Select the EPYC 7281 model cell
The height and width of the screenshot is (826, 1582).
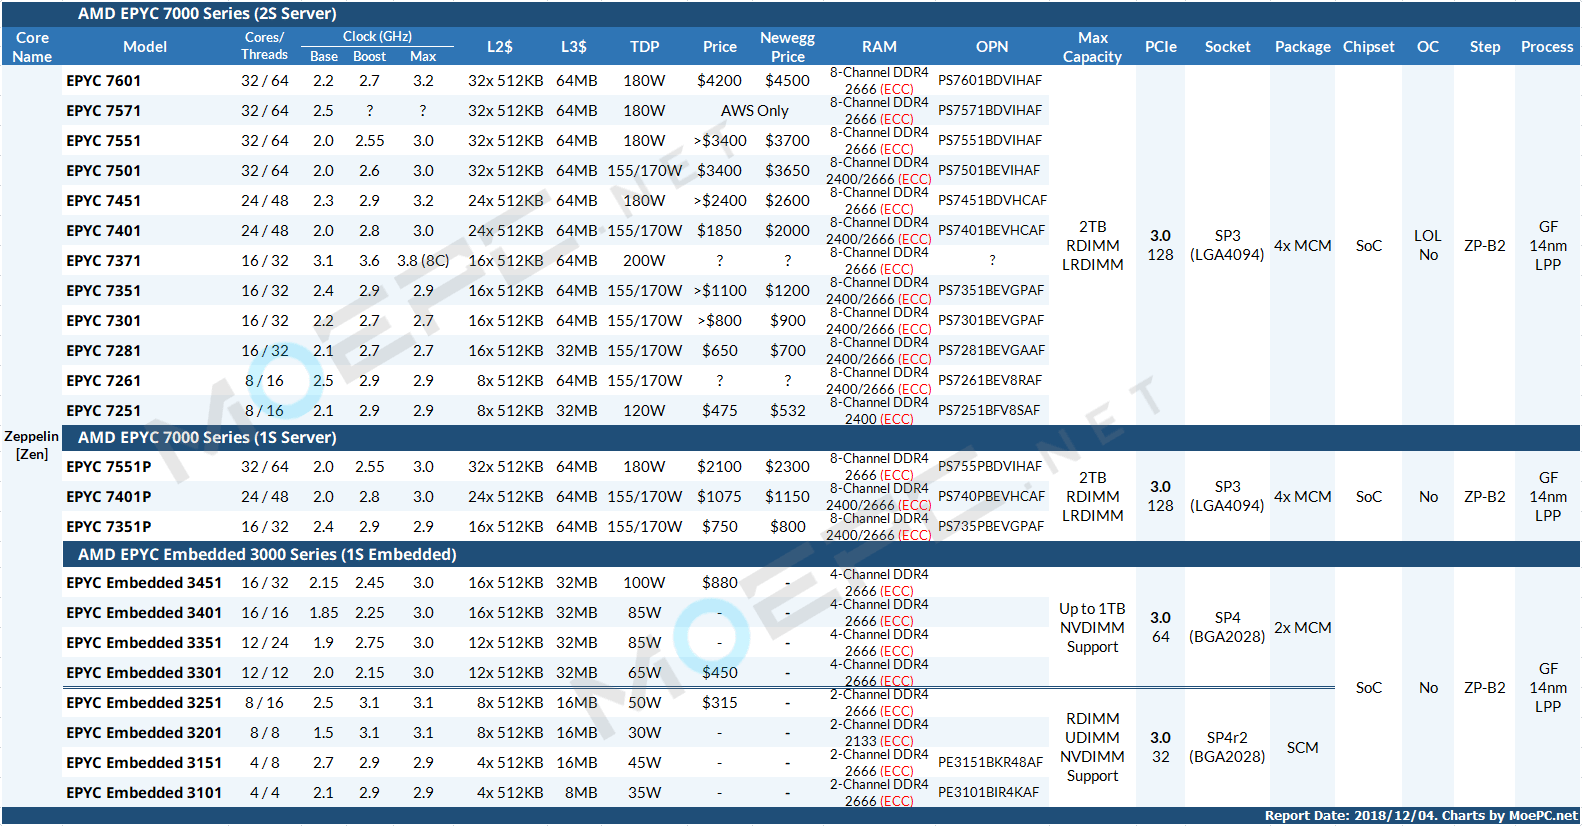pyautogui.click(x=104, y=351)
